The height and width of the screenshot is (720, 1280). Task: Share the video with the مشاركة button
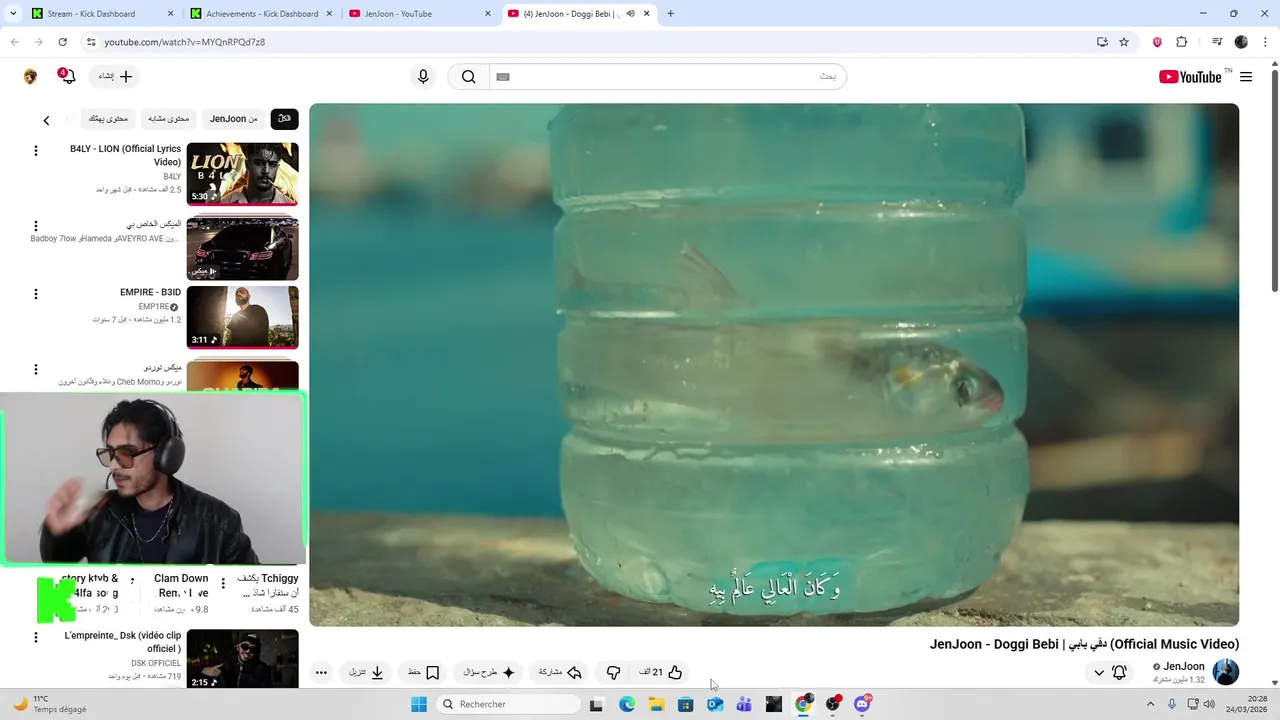click(560, 672)
